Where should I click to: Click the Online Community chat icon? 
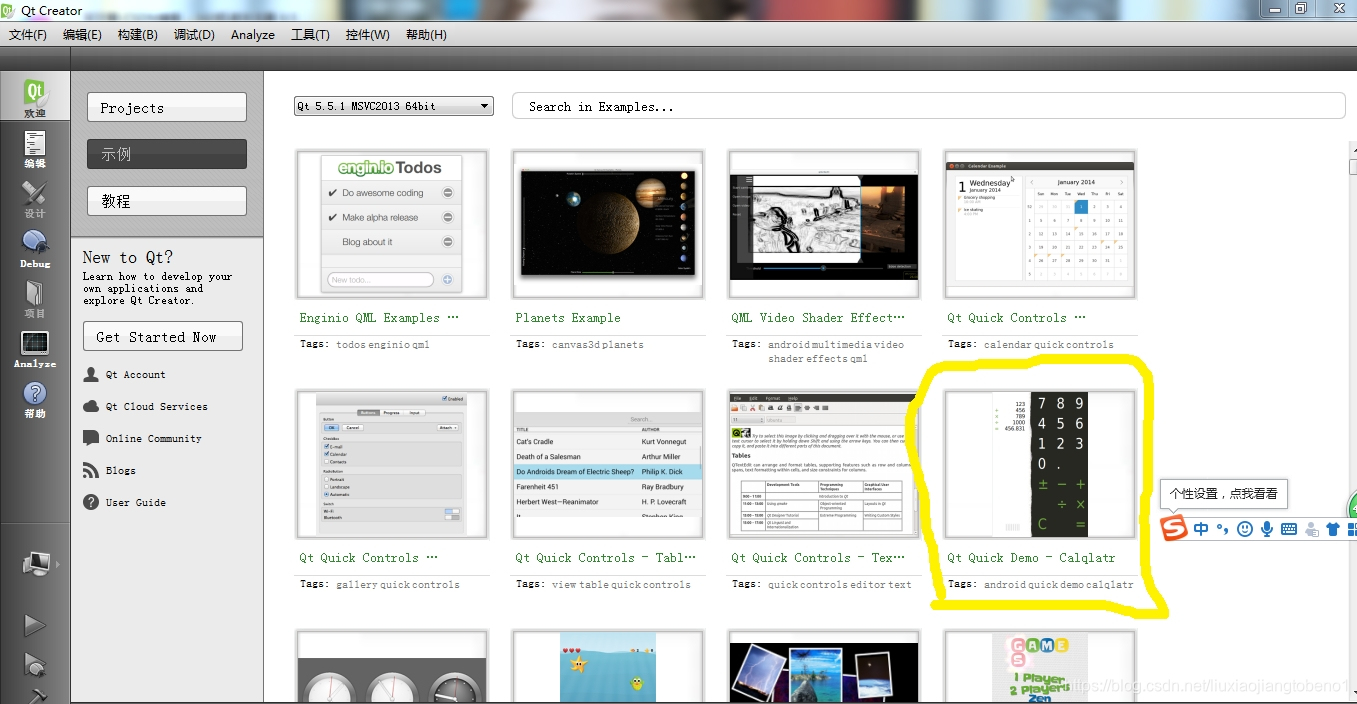pos(91,439)
